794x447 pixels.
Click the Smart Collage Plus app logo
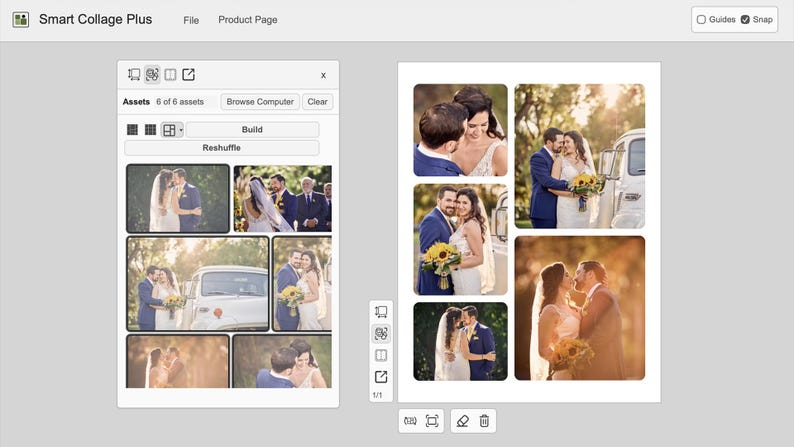[21, 20]
